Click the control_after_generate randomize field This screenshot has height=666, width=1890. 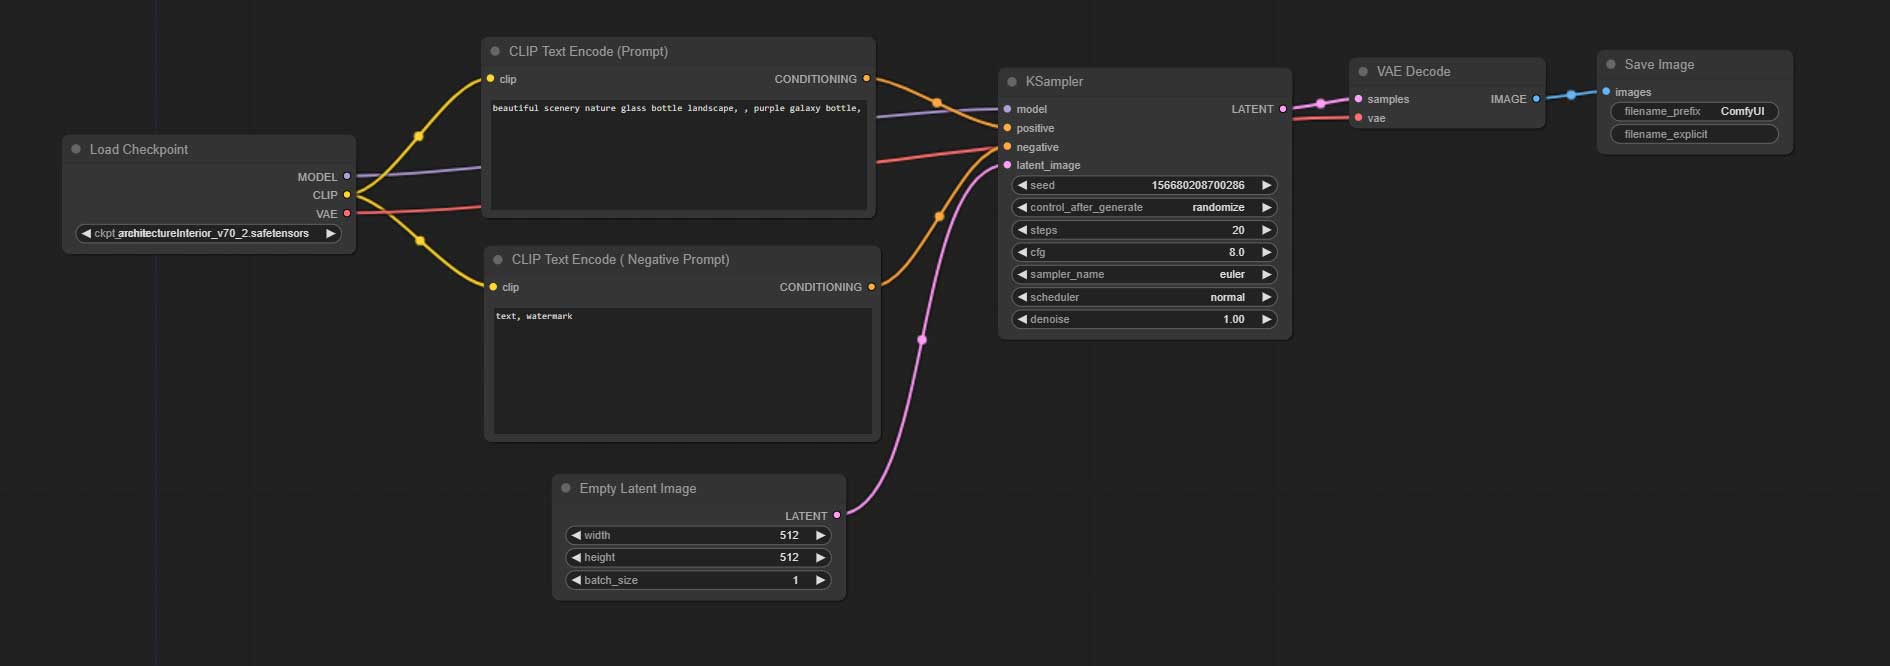tap(1145, 208)
